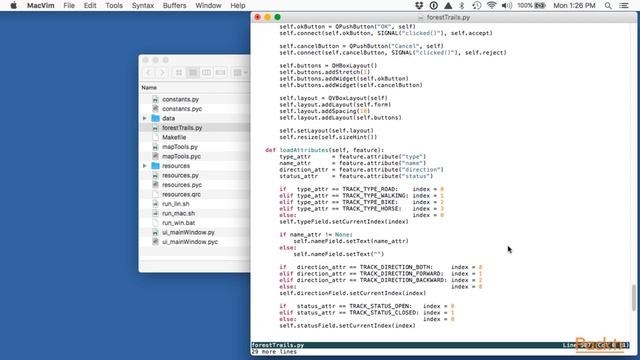Viewport: 640px width, 360px height.
Task: Switch Finder to column view
Action: tap(207, 73)
